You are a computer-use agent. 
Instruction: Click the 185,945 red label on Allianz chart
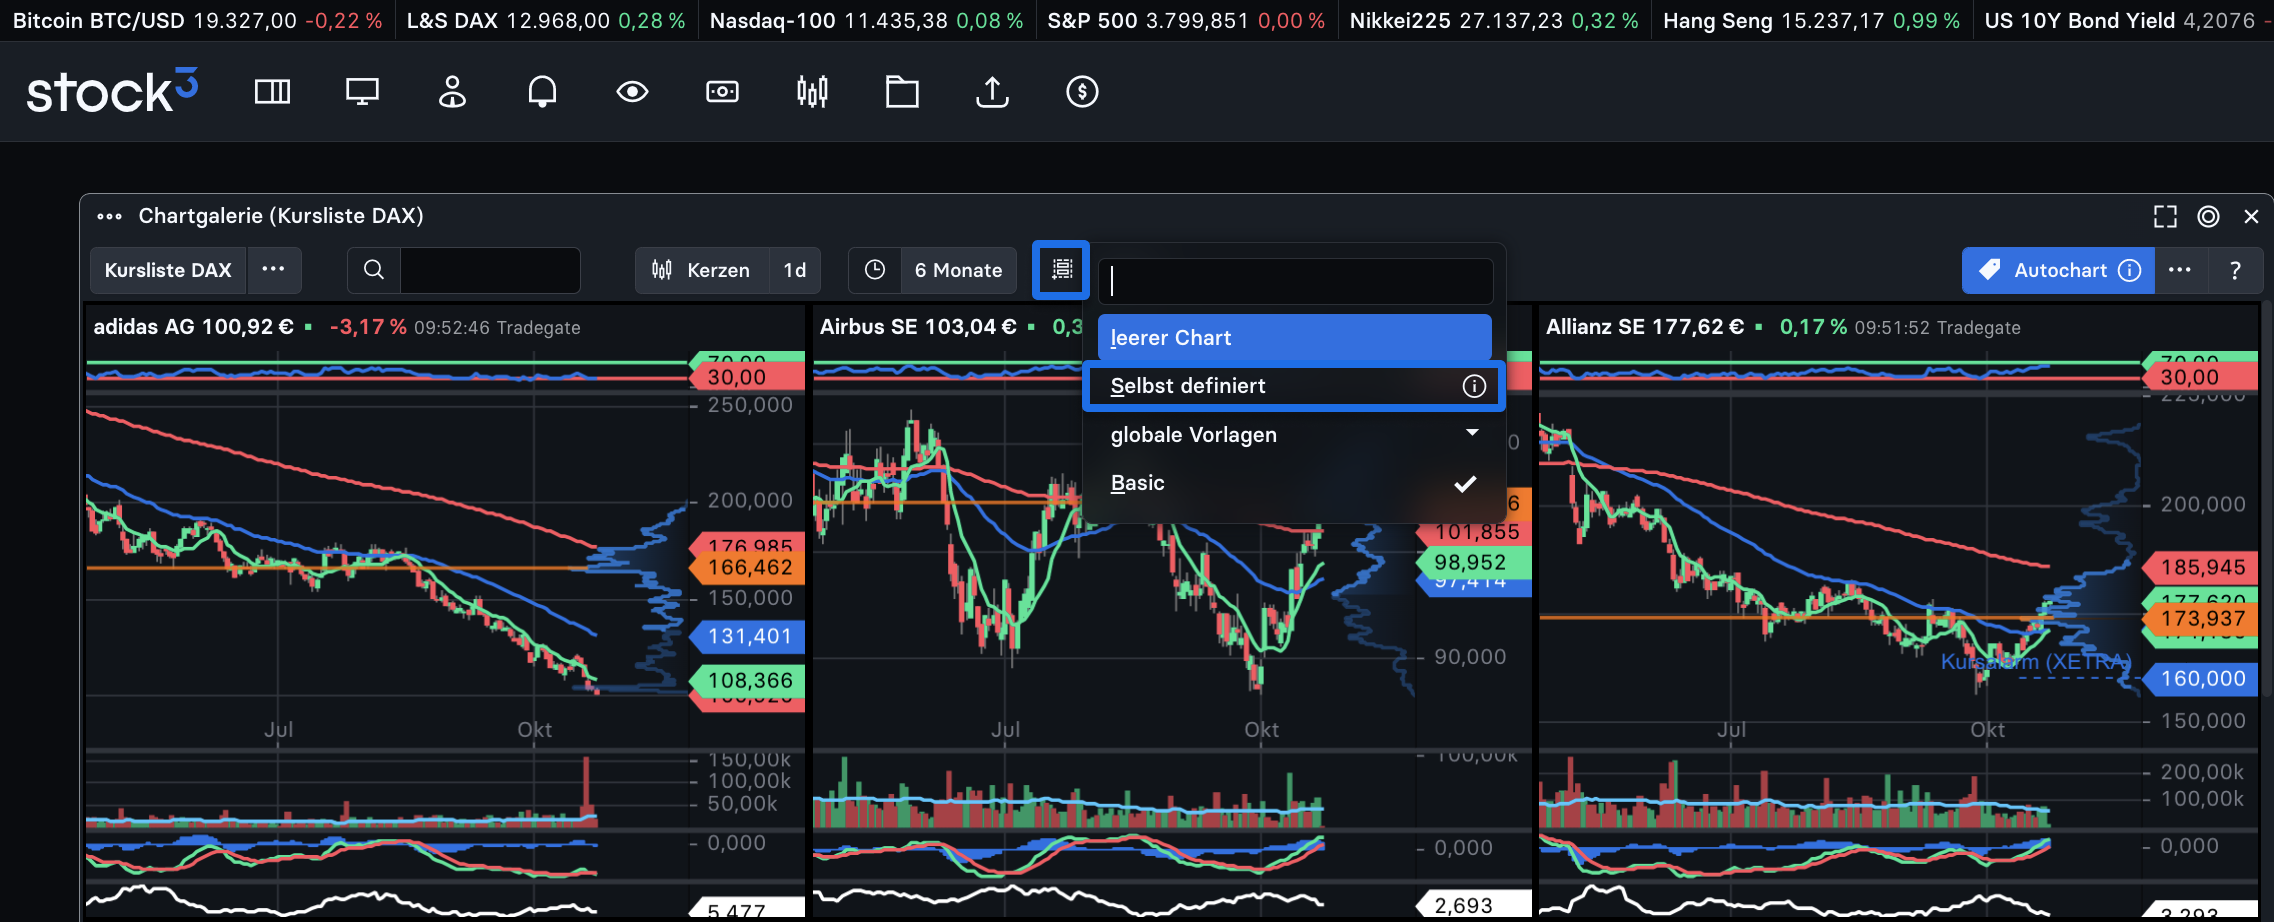pyautogui.click(x=2200, y=567)
